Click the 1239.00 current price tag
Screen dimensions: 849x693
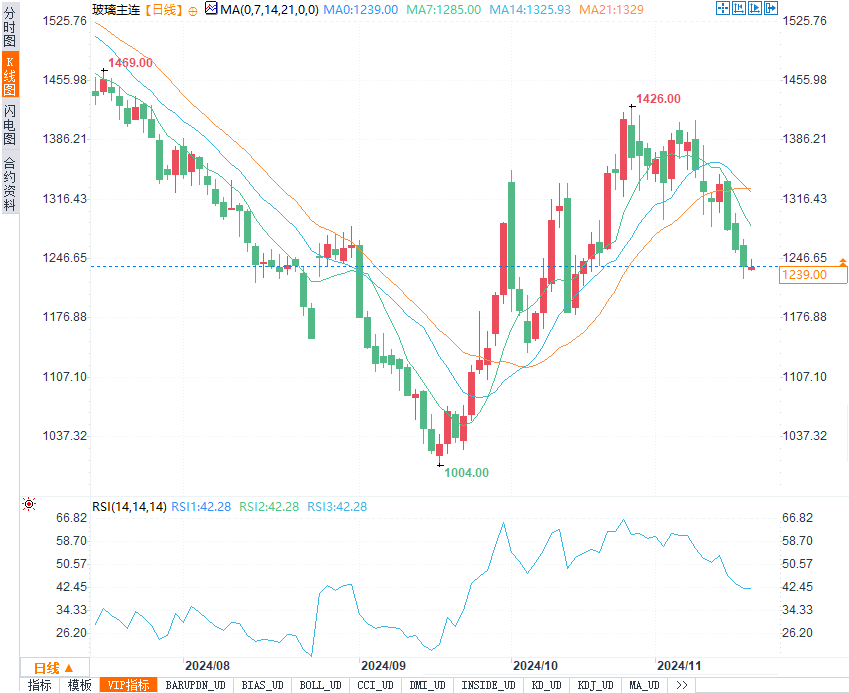pyautogui.click(x=804, y=275)
